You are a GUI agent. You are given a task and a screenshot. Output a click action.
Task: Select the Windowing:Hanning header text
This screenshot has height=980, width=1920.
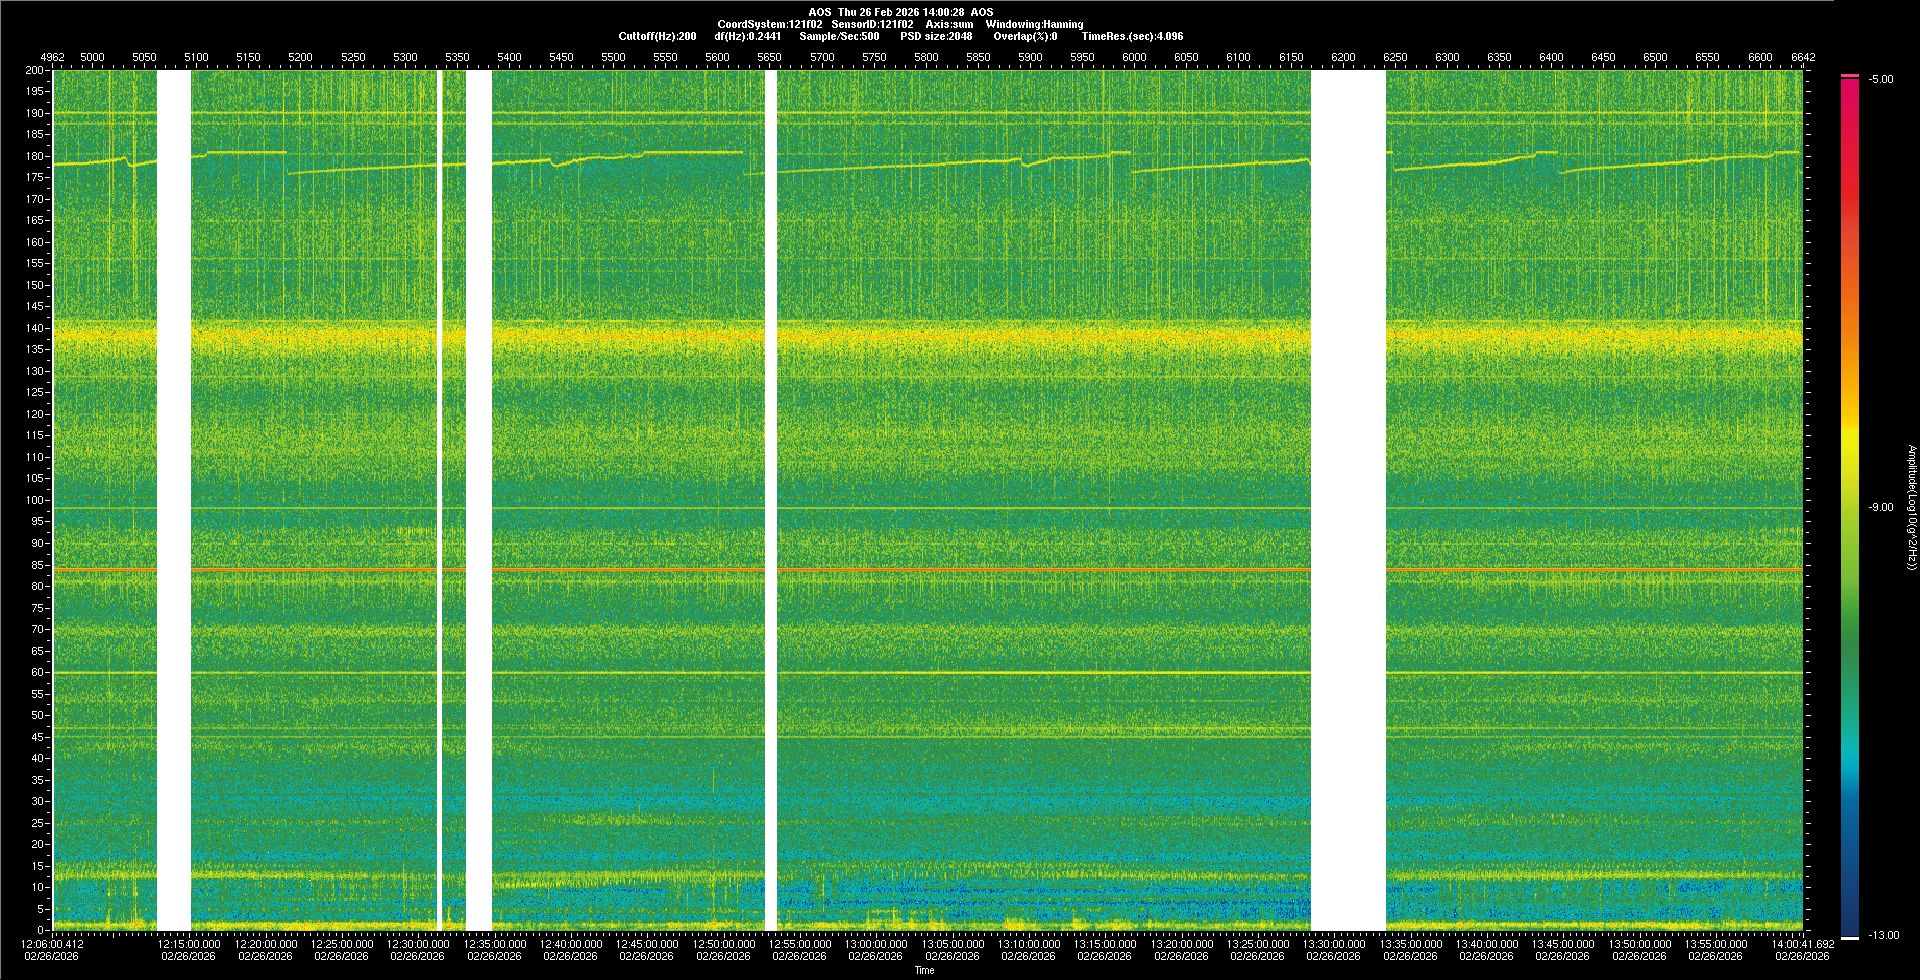point(1034,24)
